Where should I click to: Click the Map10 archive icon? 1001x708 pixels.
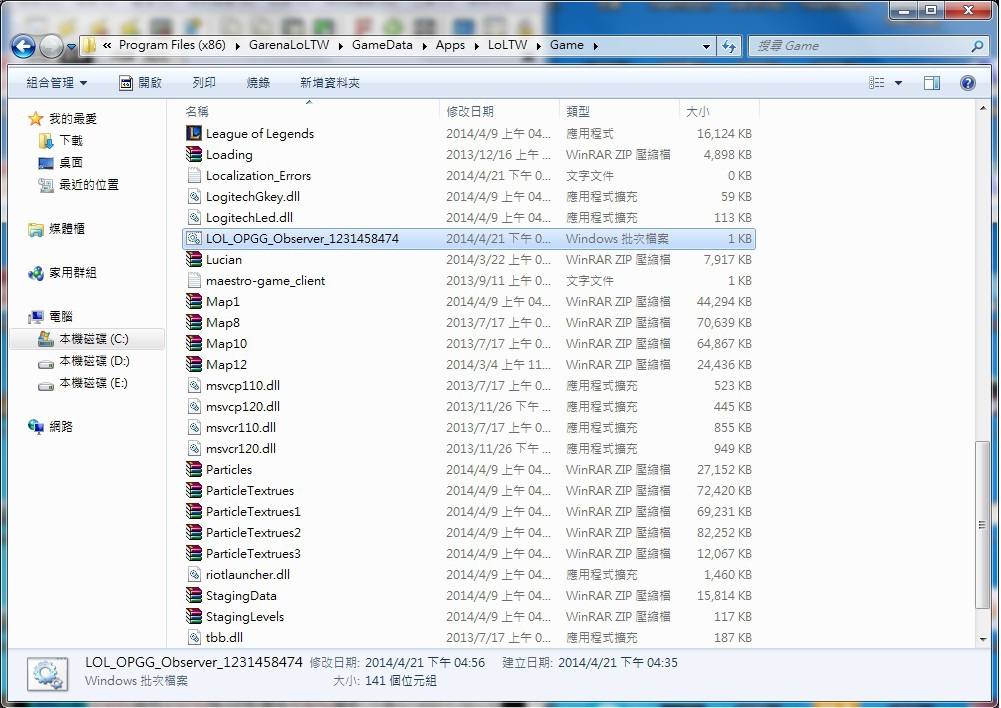tap(193, 343)
